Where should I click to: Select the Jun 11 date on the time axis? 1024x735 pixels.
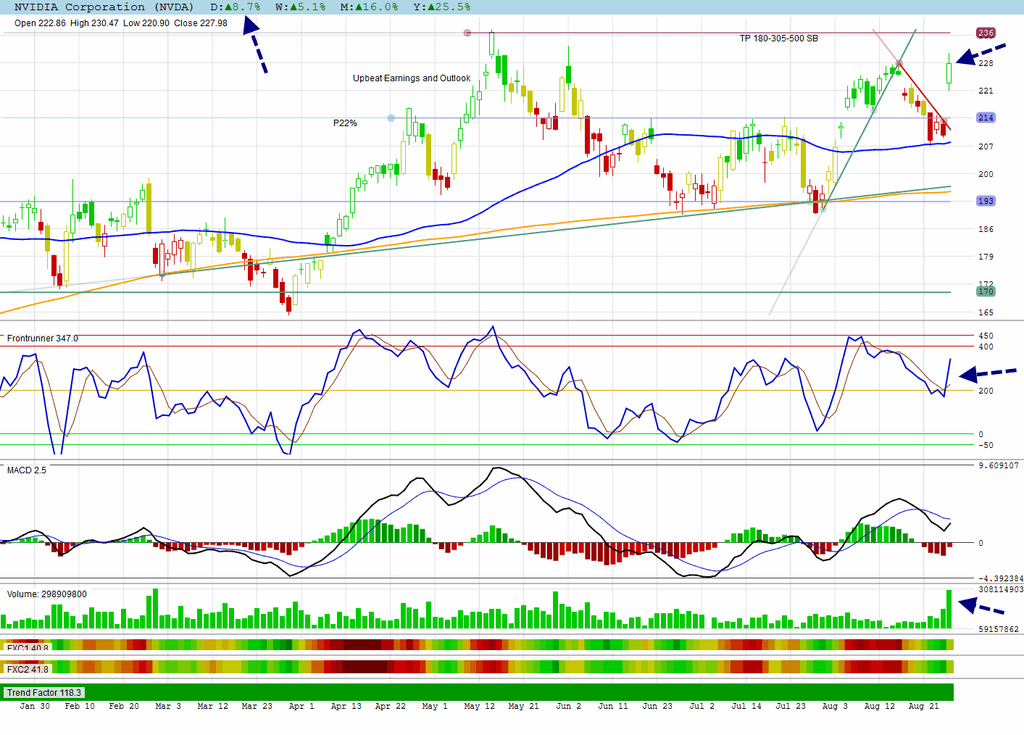(x=613, y=706)
